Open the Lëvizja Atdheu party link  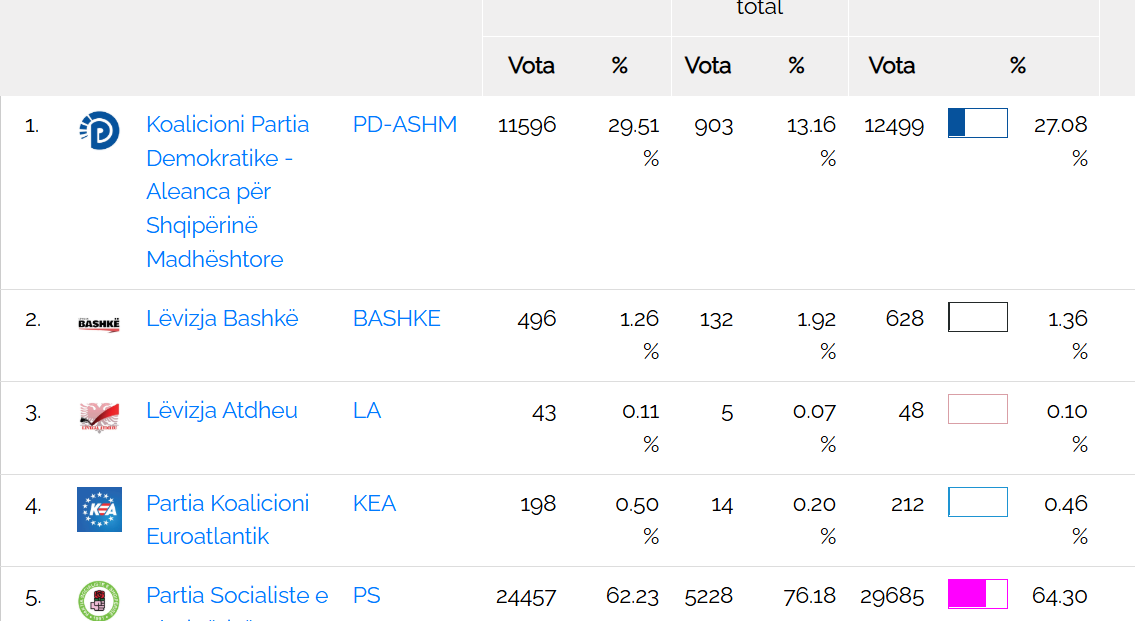222,411
